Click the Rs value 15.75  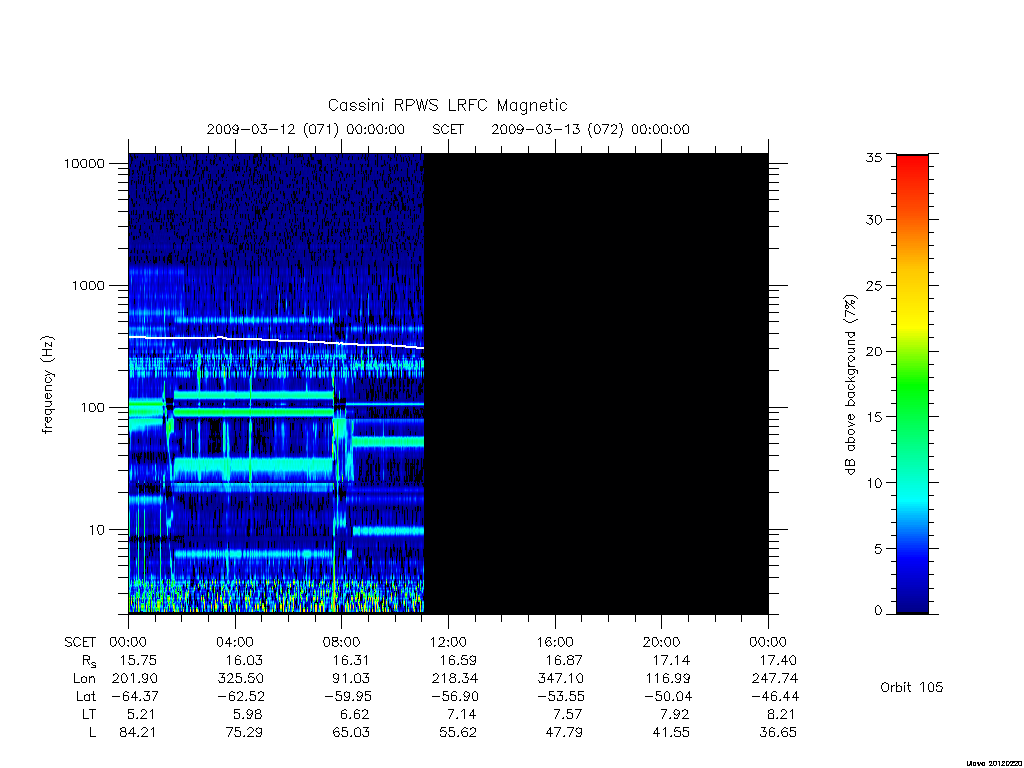137,660
